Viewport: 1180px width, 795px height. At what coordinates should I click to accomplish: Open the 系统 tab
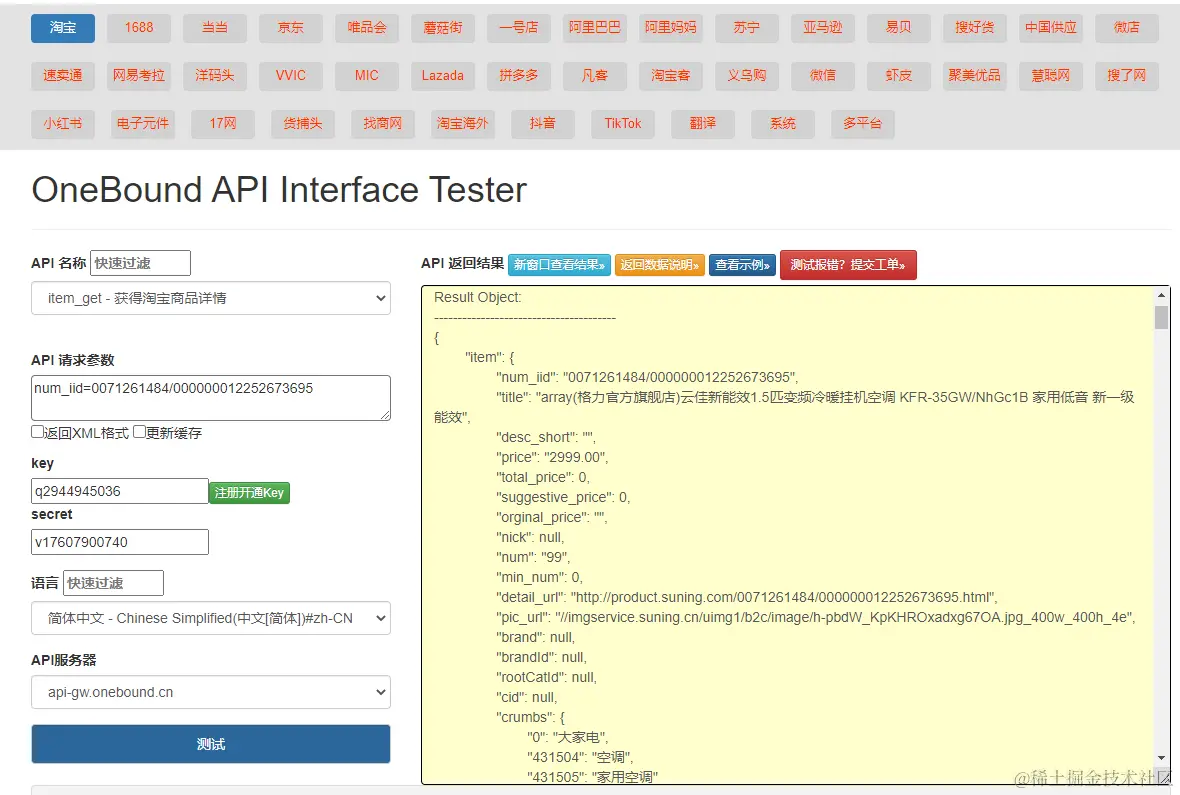click(783, 124)
